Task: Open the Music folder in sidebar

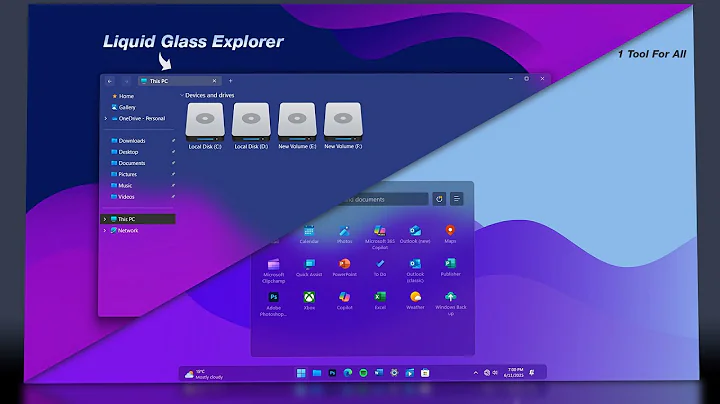Action: (122, 185)
